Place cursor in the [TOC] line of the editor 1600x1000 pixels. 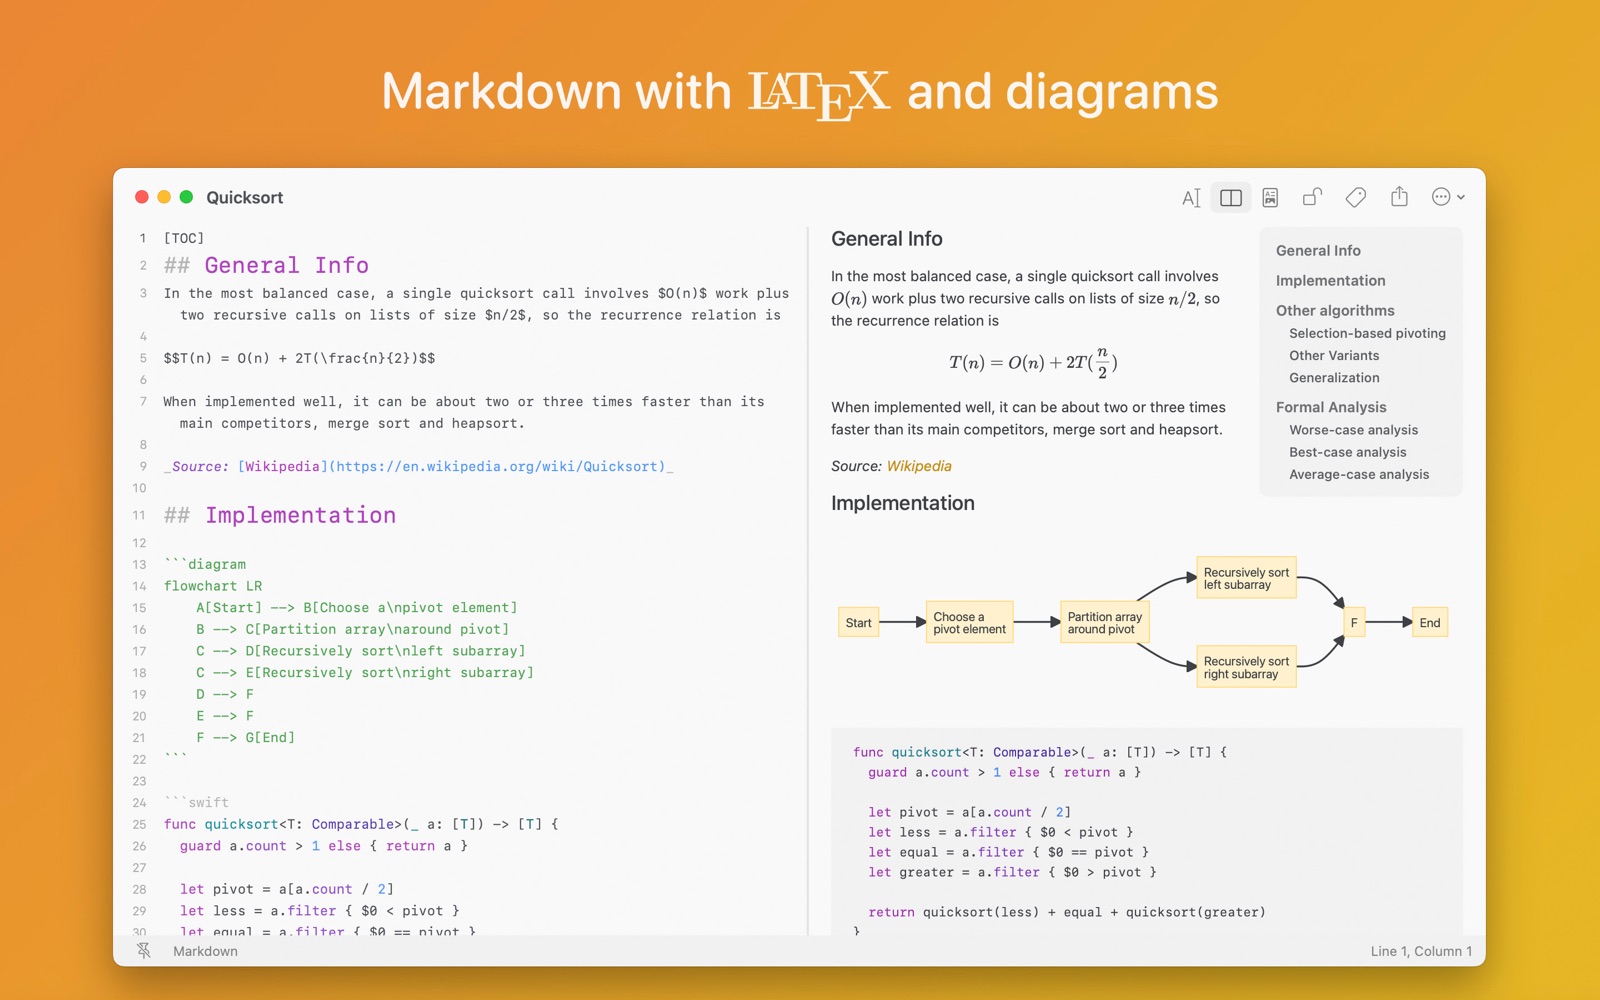(x=184, y=238)
